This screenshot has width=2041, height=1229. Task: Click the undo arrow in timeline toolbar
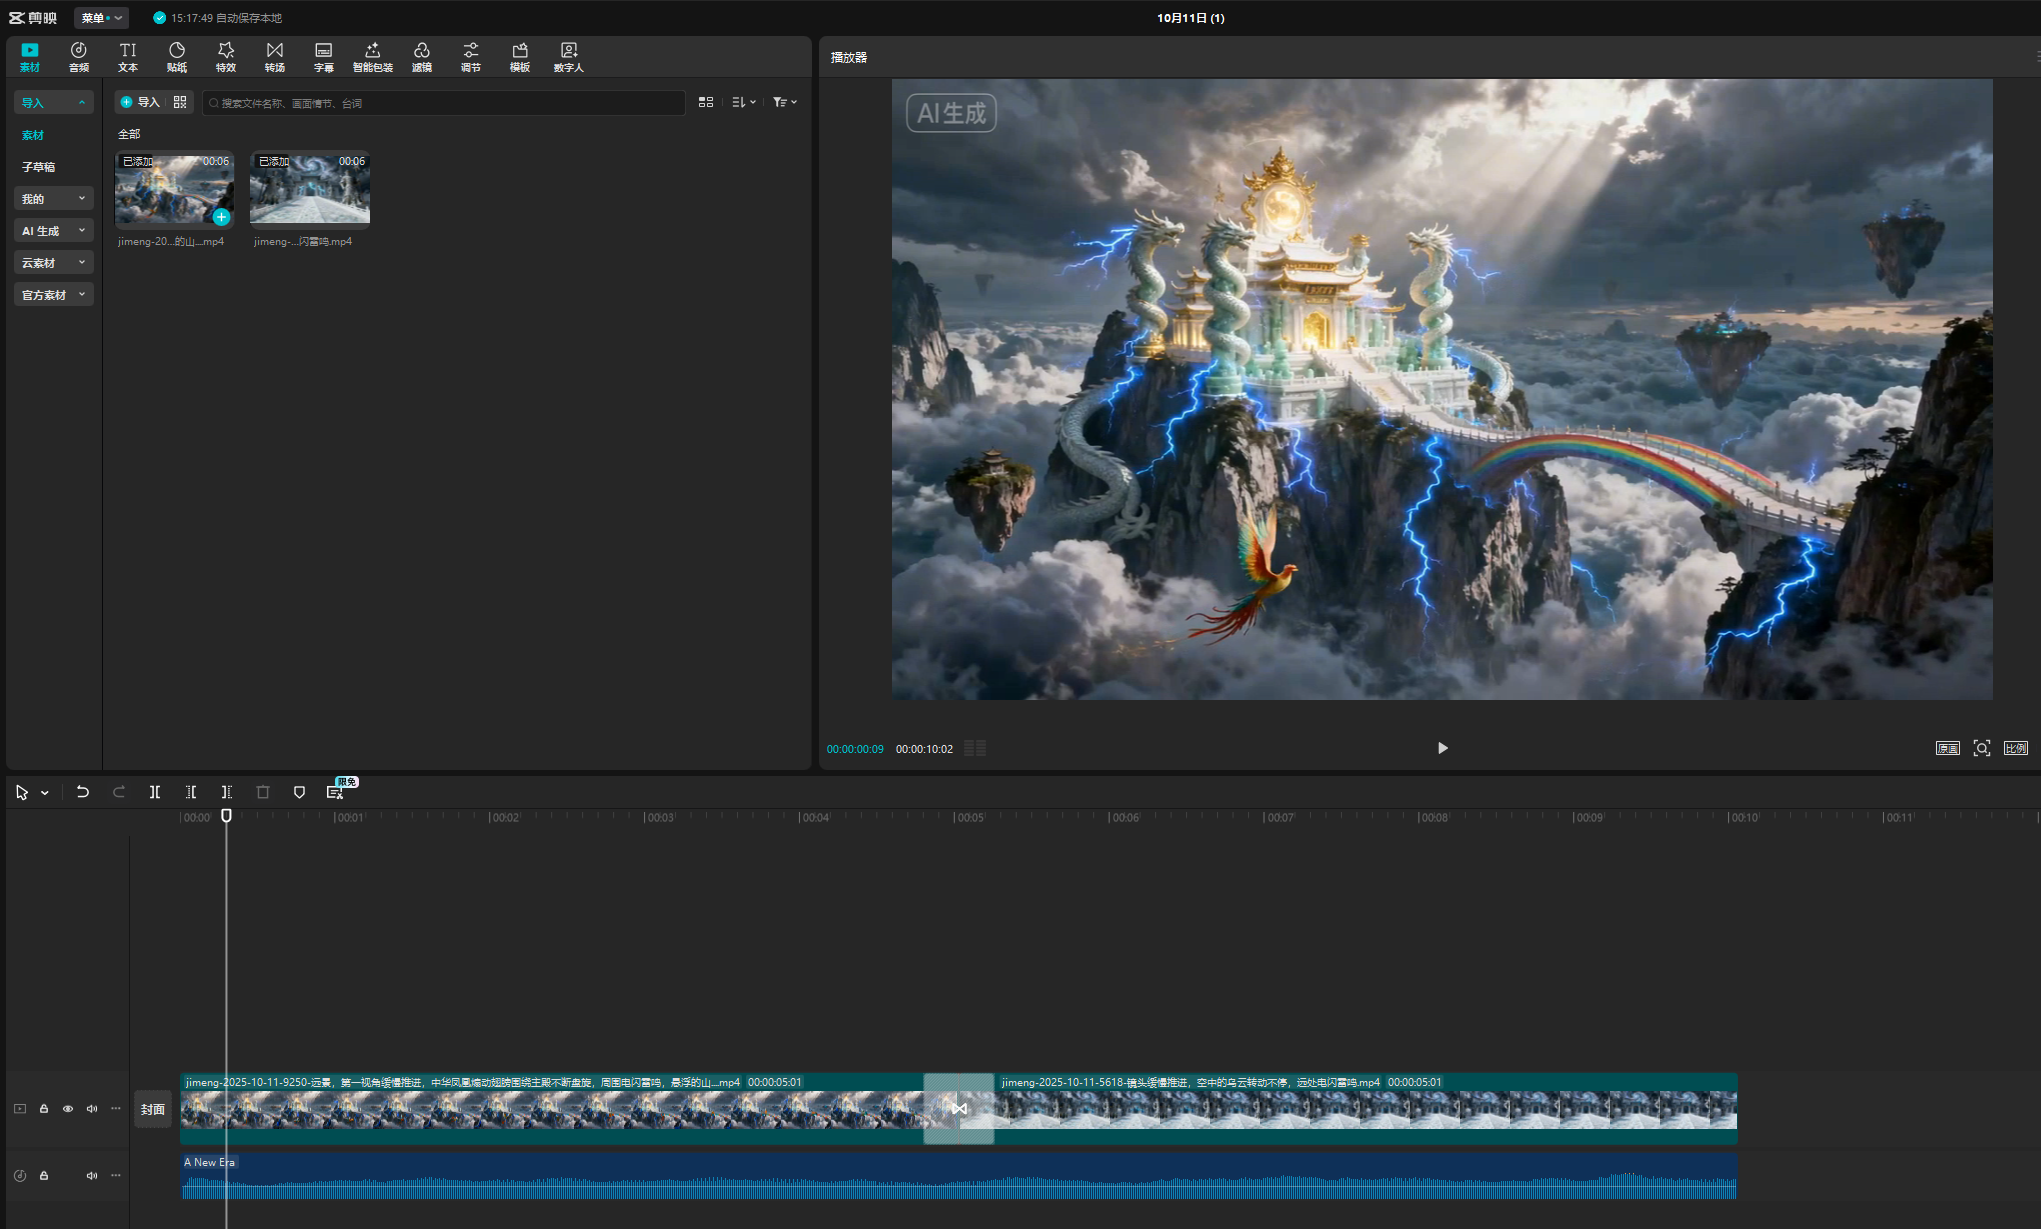83,792
